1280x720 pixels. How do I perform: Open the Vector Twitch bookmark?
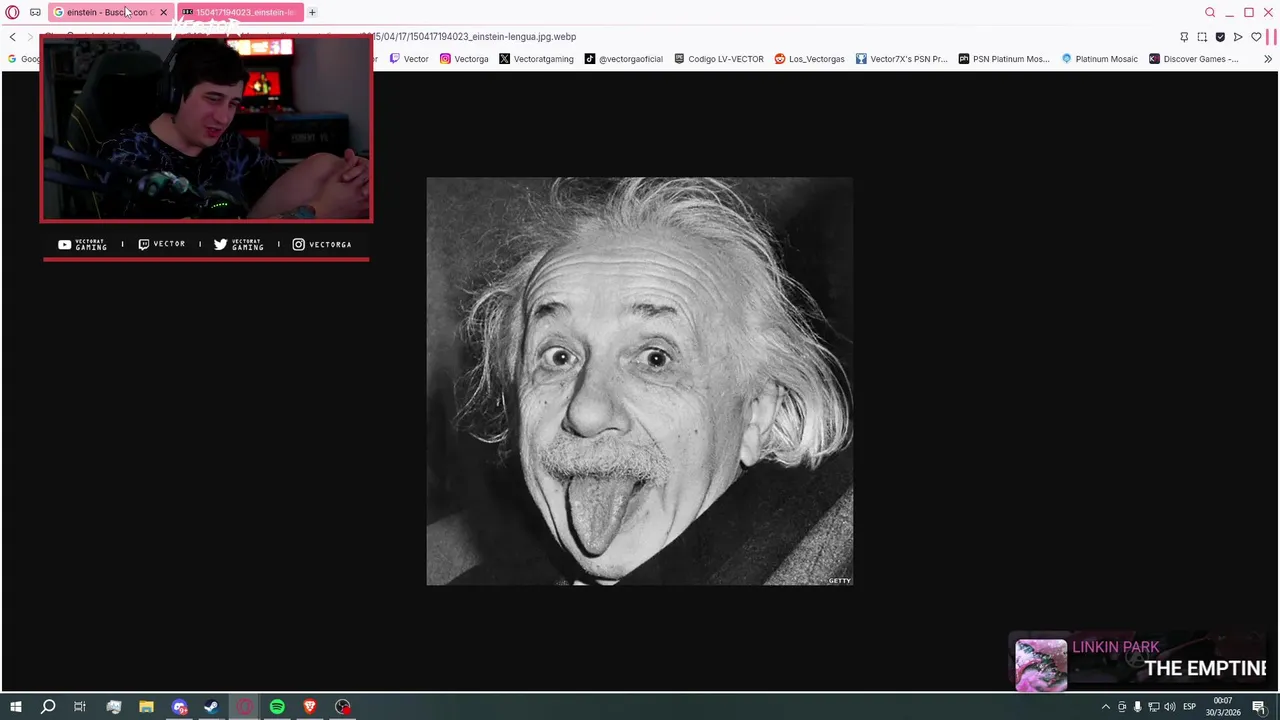409,59
